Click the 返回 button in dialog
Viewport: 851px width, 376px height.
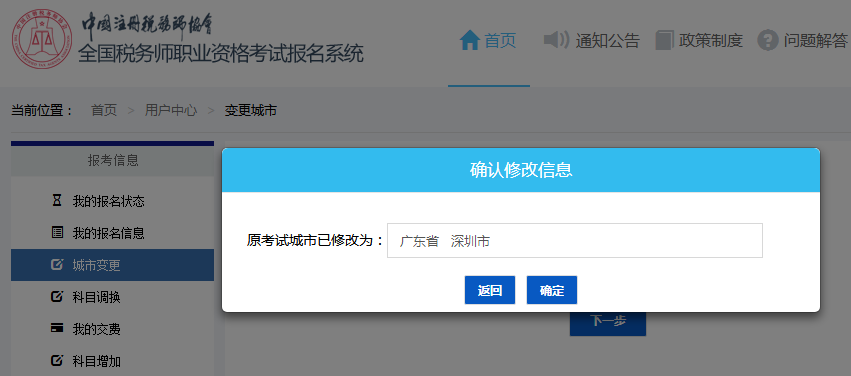tap(490, 290)
